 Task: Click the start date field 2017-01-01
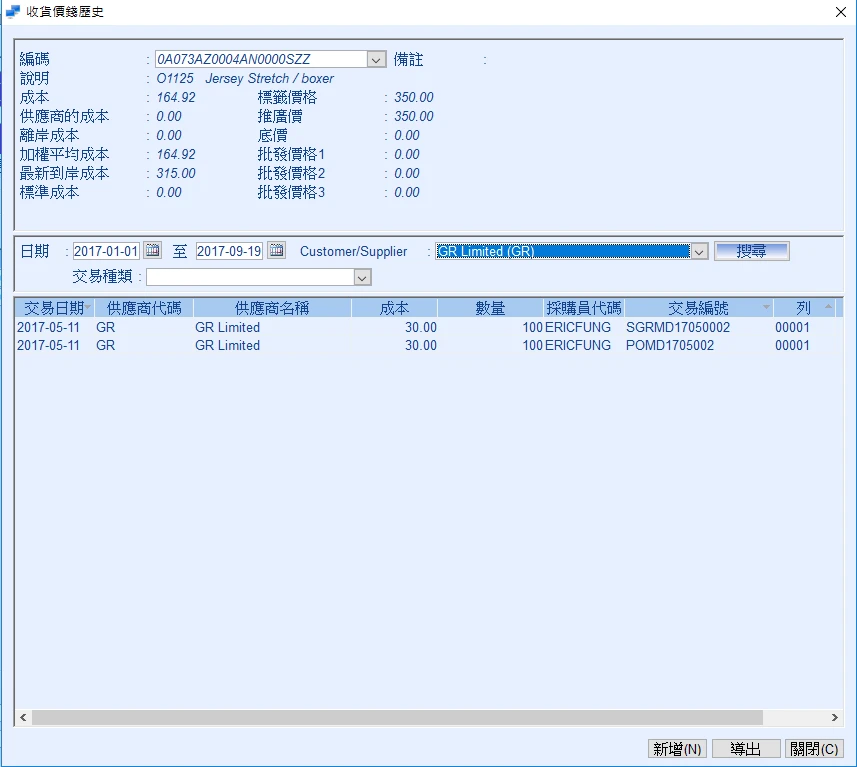click(x=106, y=251)
